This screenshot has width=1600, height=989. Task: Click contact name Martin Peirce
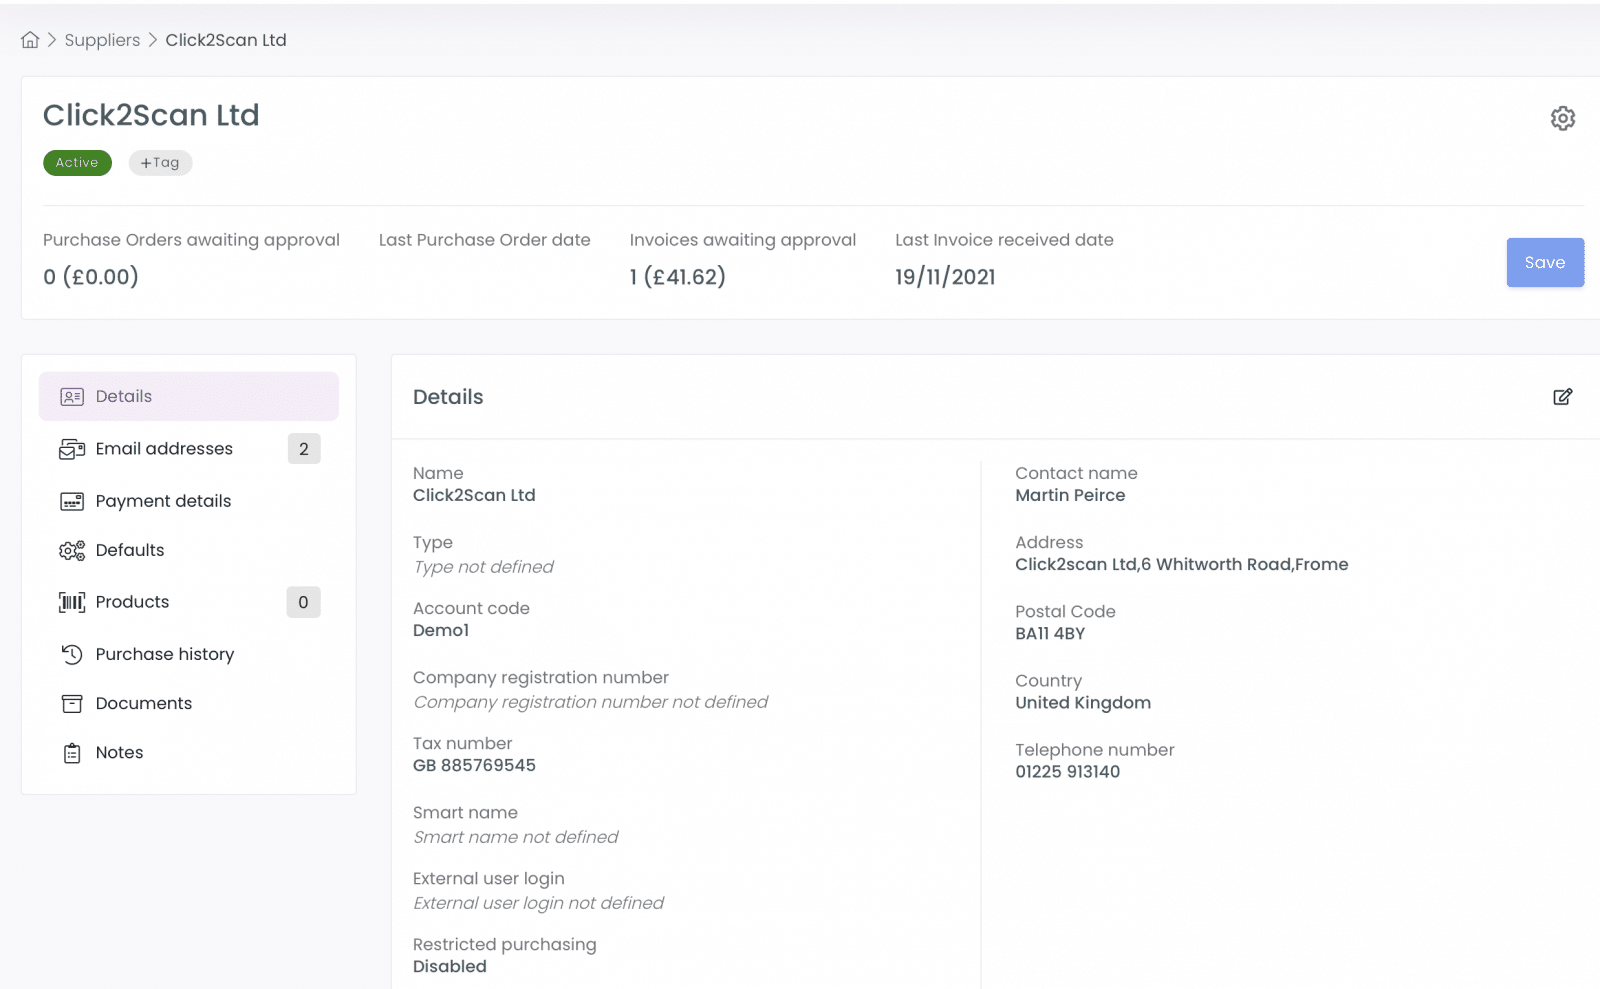tap(1070, 495)
